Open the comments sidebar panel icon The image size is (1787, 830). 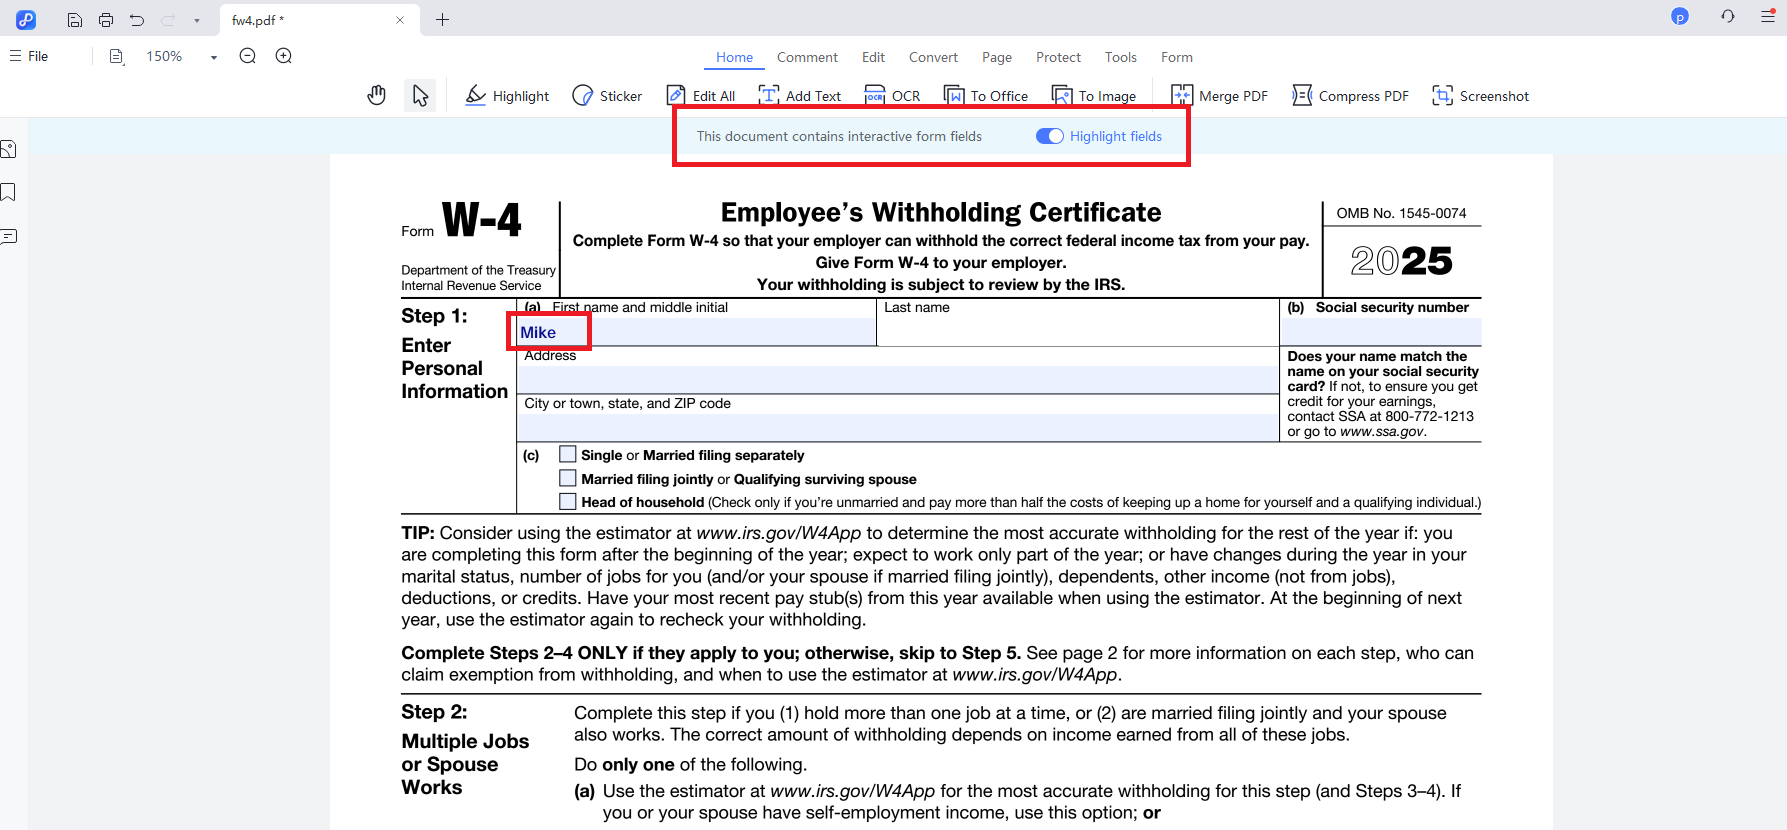point(8,237)
